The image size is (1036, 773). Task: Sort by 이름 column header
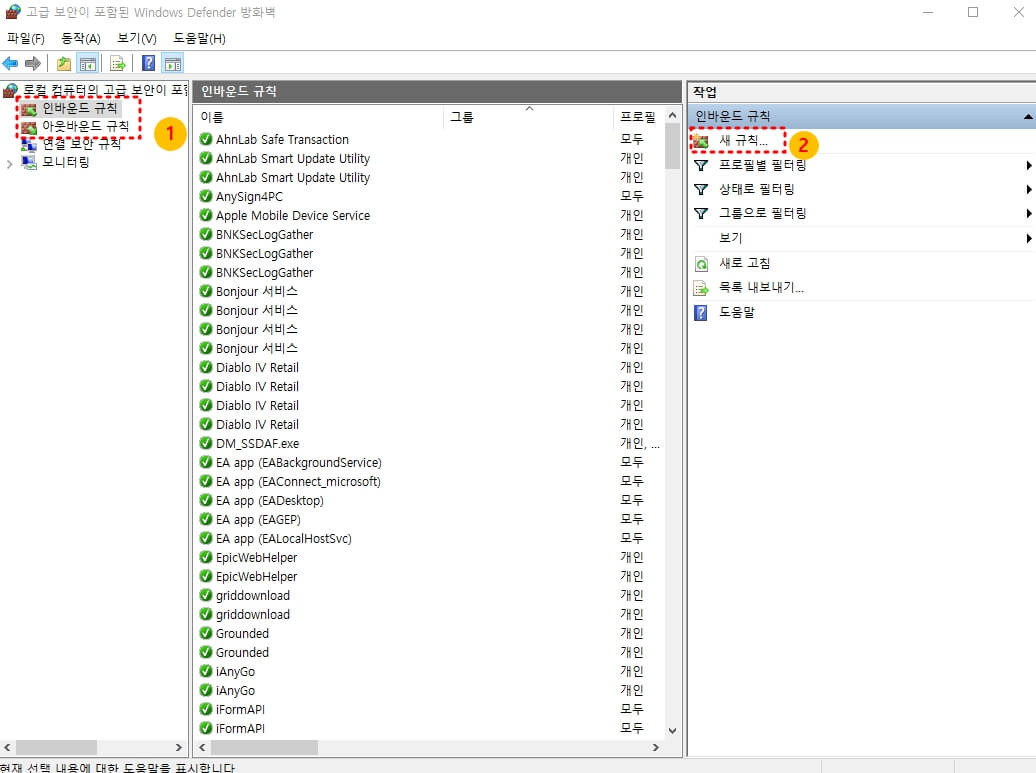coord(319,117)
